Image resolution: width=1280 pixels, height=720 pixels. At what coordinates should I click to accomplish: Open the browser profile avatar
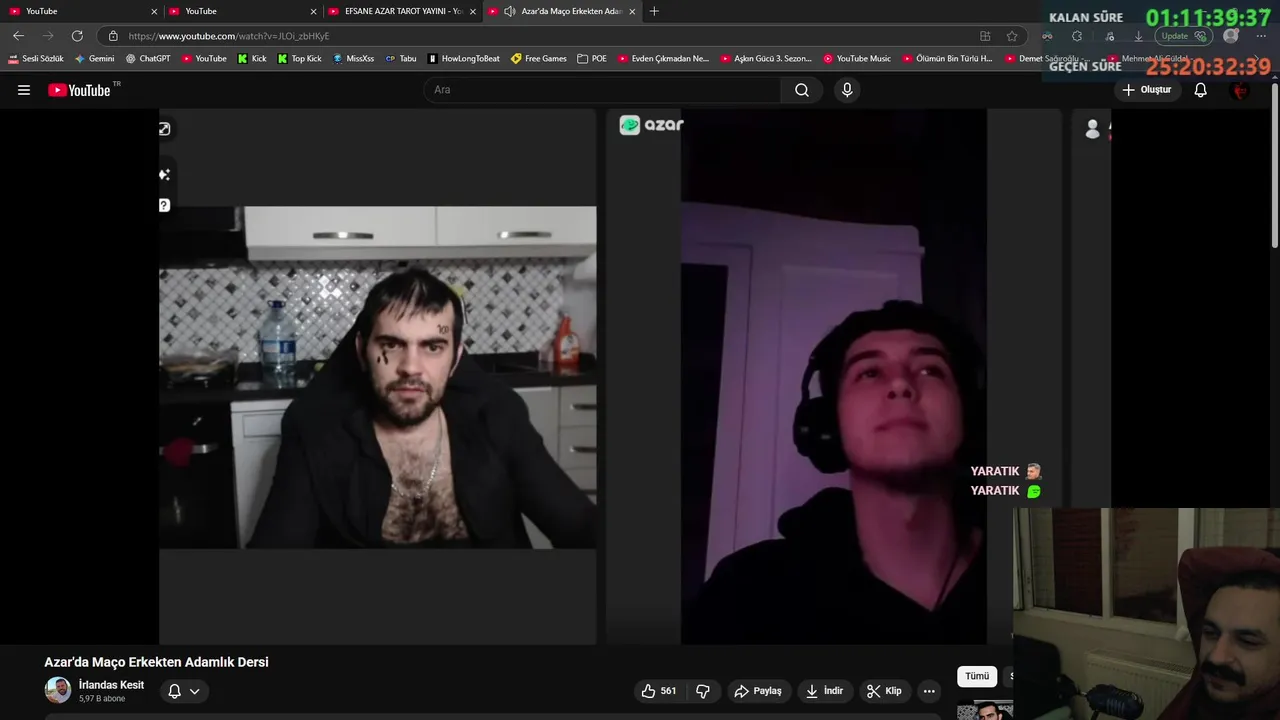(1231, 36)
